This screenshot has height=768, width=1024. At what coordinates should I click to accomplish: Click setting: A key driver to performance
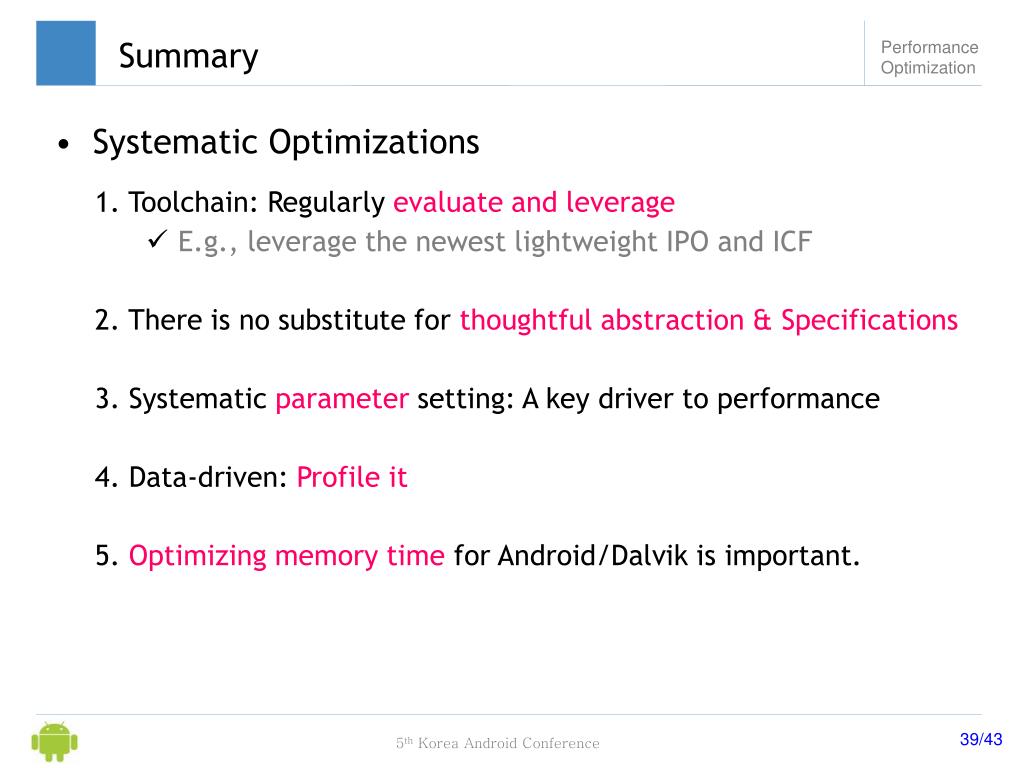tap(648, 399)
